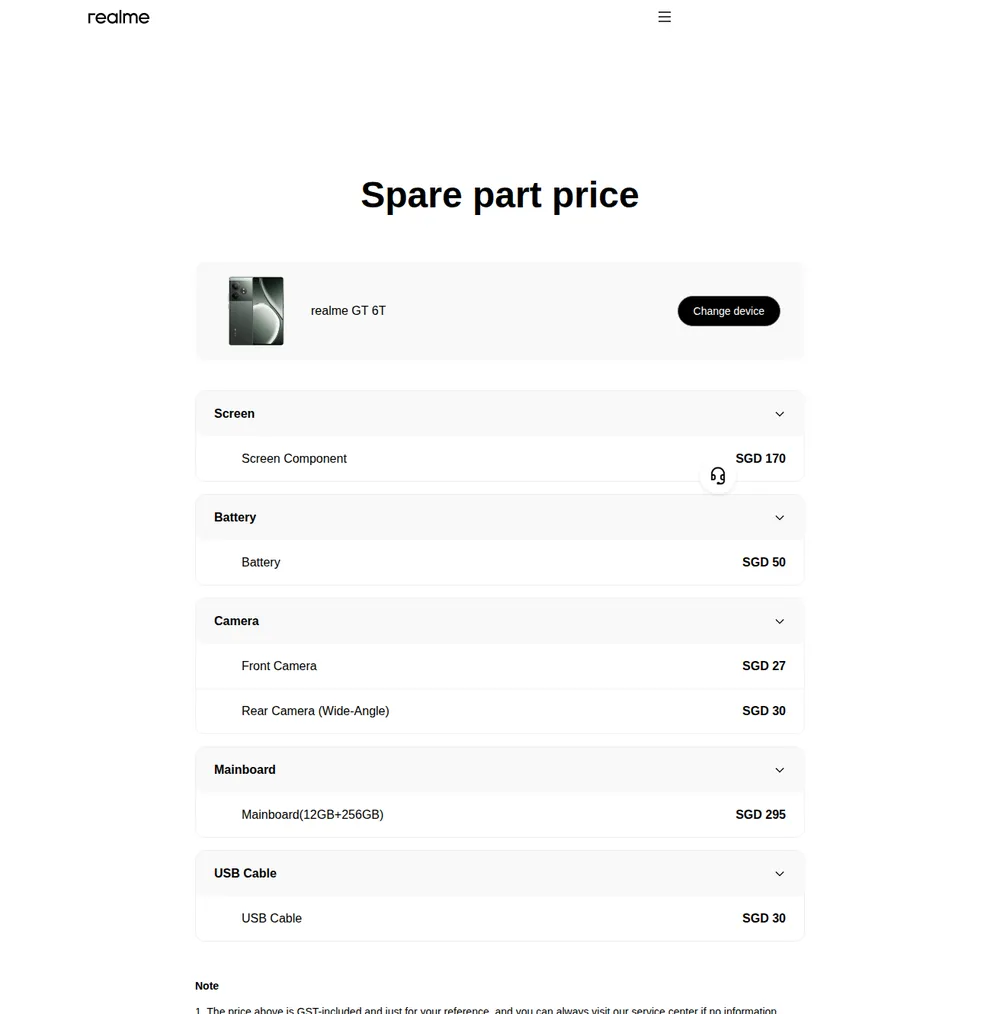Click the Battery SGD 50 price row
The width and height of the screenshot is (1000, 1014).
pos(500,563)
